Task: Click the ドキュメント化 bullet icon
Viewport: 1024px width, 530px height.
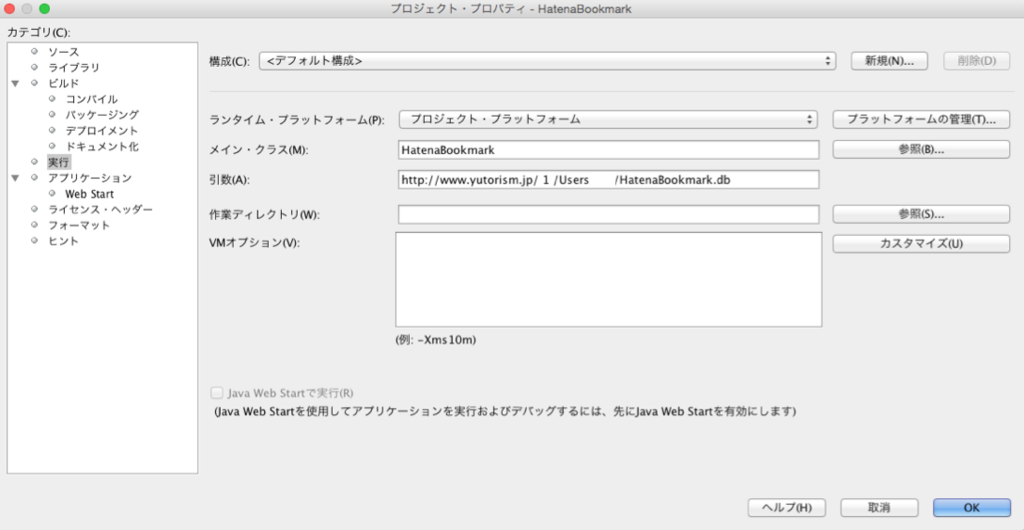Action: point(52,146)
